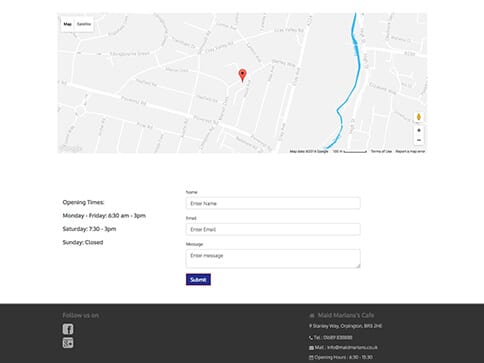This screenshot has height=363, width=484.
Task: Open map Terms of Use link
Action: tap(381, 151)
